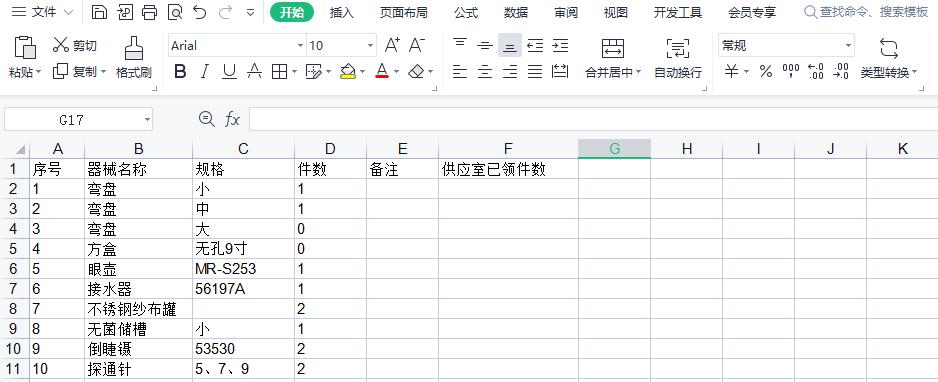Image resolution: width=938 pixels, height=382 pixels.
Task: Redo the last action
Action: click(x=226, y=12)
